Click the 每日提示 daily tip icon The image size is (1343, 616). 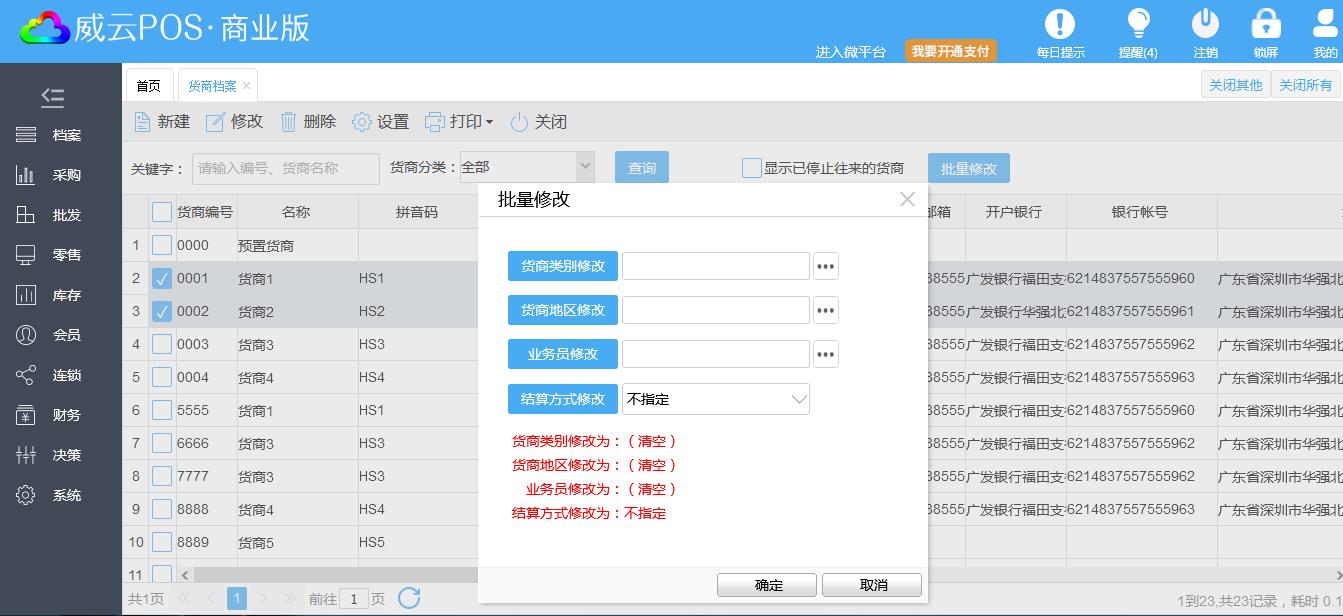(x=1059, y=25)
